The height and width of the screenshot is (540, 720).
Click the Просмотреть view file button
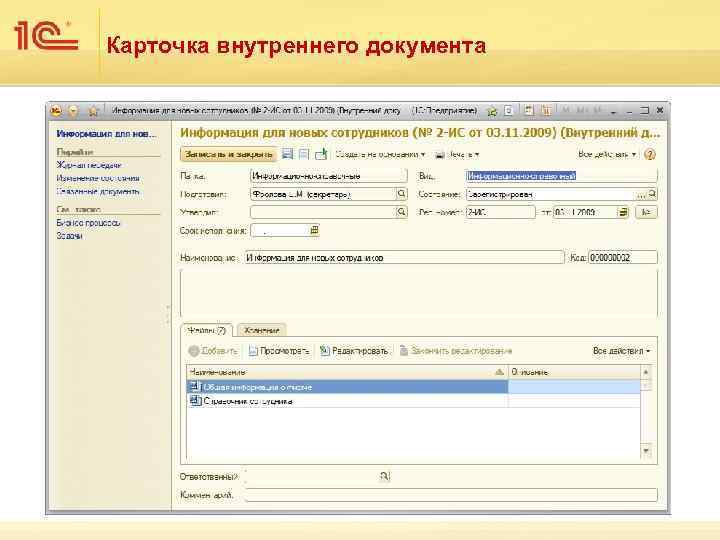(279, 351)
